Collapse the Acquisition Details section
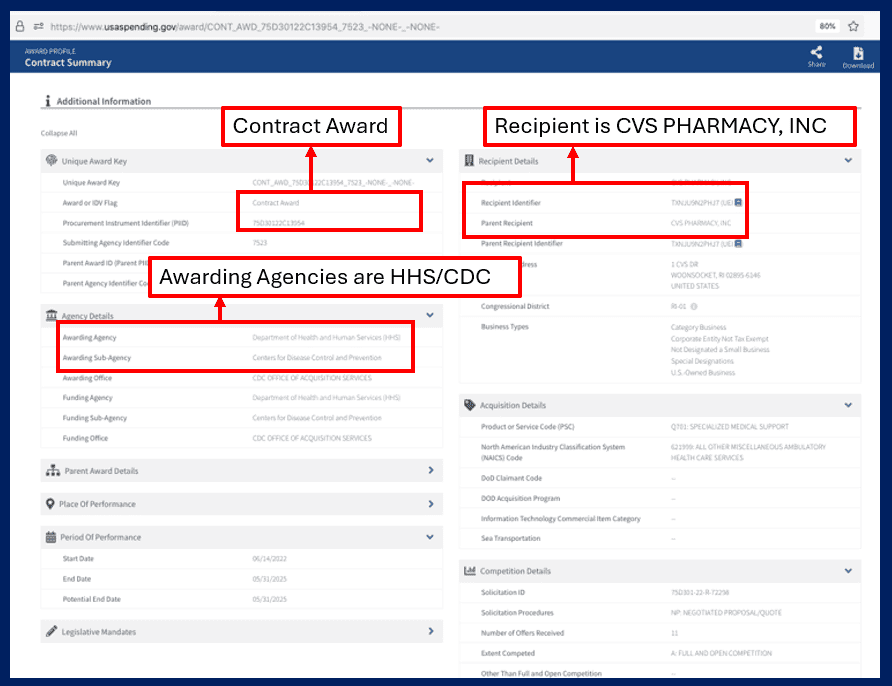Image resolution: width=892 pixels, height=686 pixels. 848,405
